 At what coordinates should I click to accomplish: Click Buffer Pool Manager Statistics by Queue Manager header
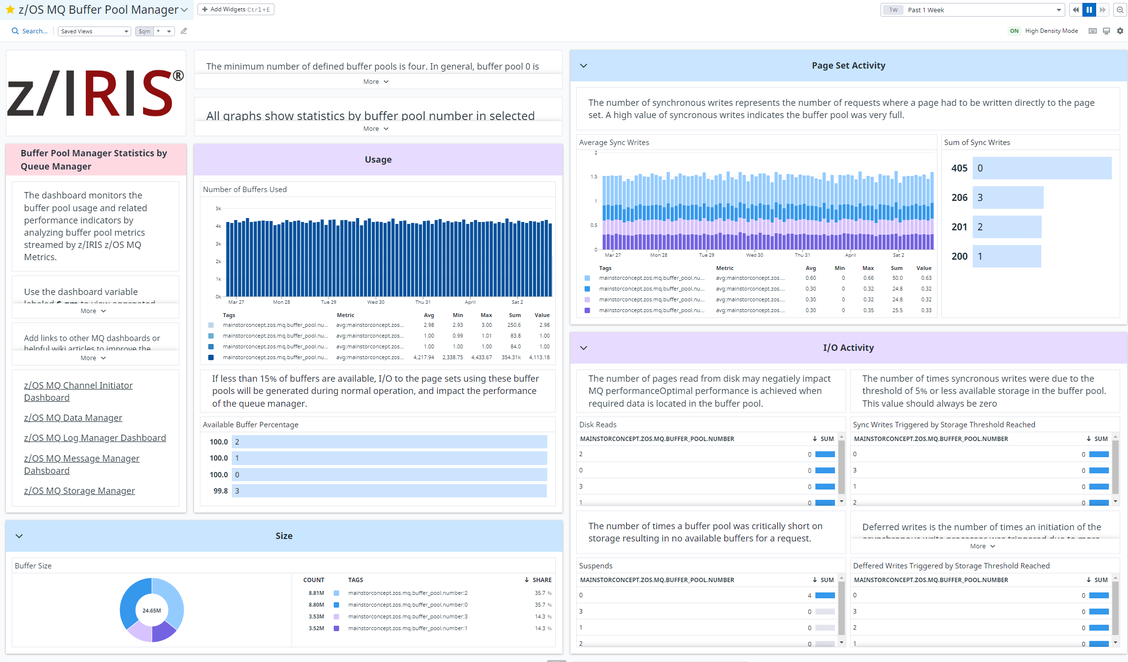(94, 160)
